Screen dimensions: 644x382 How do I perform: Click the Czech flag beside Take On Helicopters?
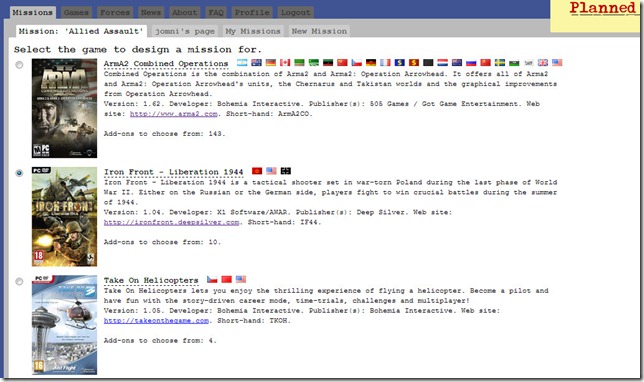pyautogui.click(x=212, y=279)
